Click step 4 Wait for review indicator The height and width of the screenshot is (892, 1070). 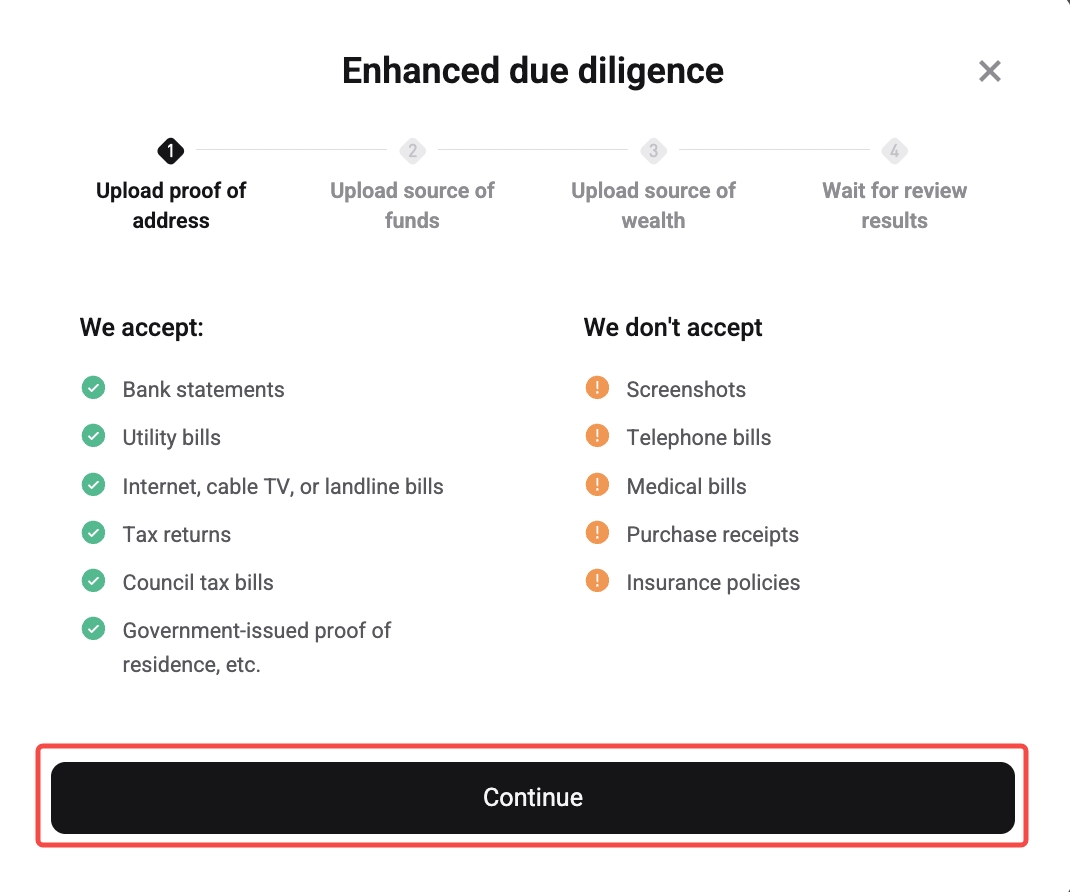pyautogui.click(x=894, y=151)
